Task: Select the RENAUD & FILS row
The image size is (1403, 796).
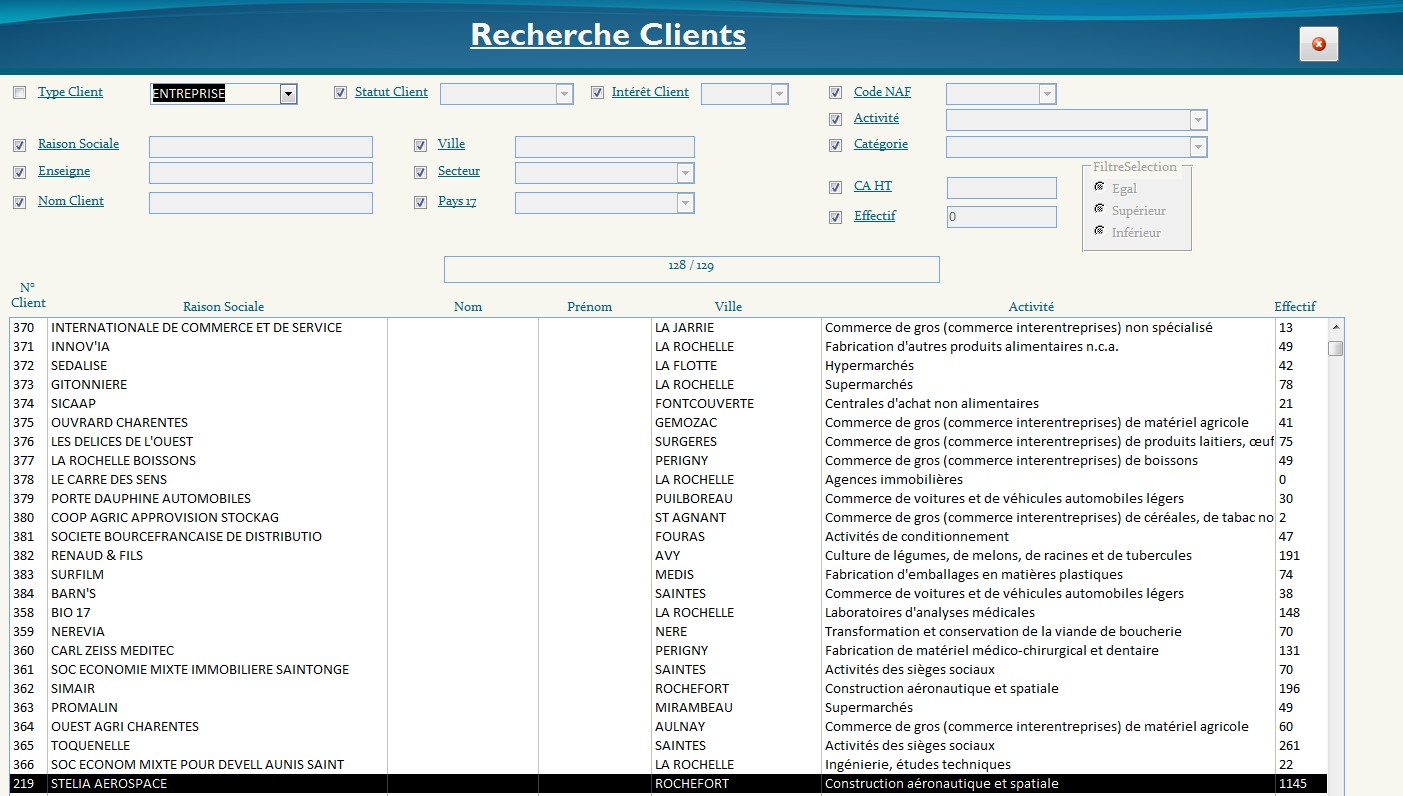Action: point(668,556)
